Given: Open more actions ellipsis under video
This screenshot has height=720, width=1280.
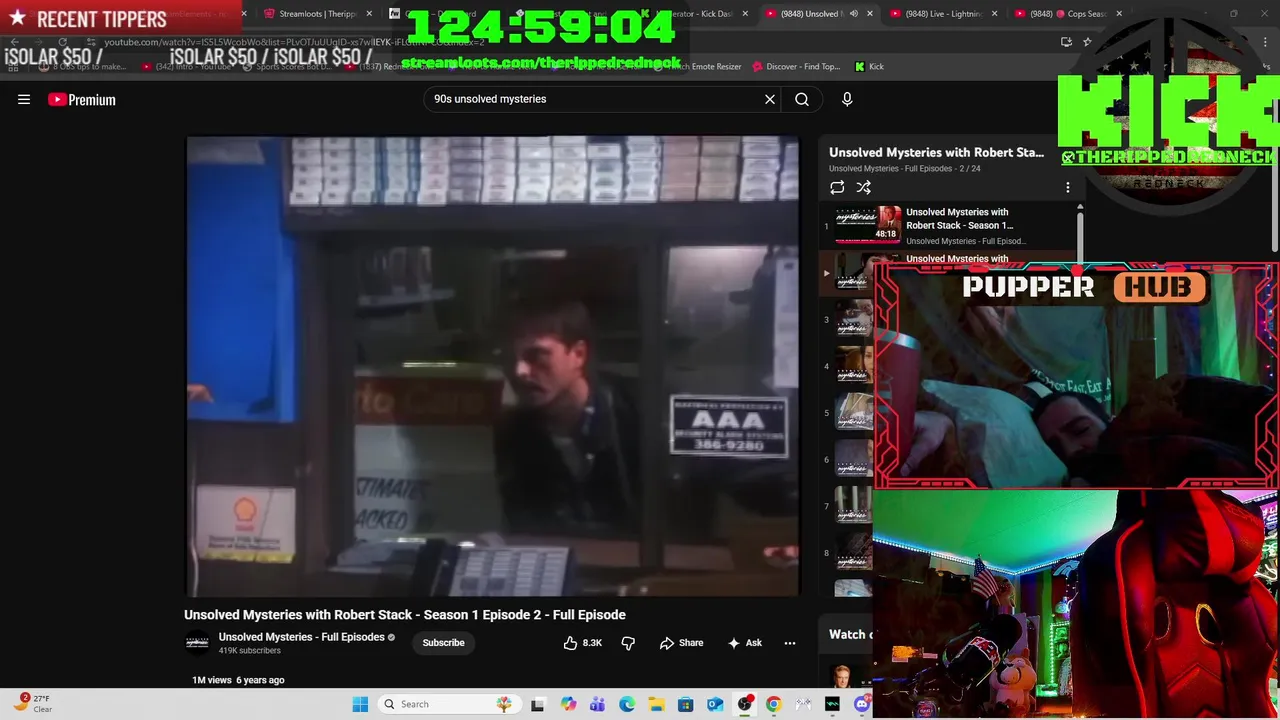Looking at the screenshot, I should (790, 643).
